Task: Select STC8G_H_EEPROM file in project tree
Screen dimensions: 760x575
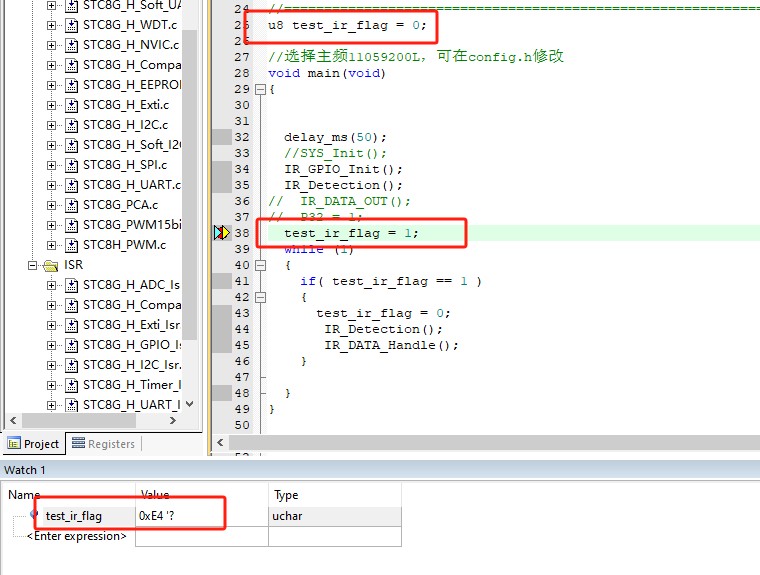Action: click(131, 85)
